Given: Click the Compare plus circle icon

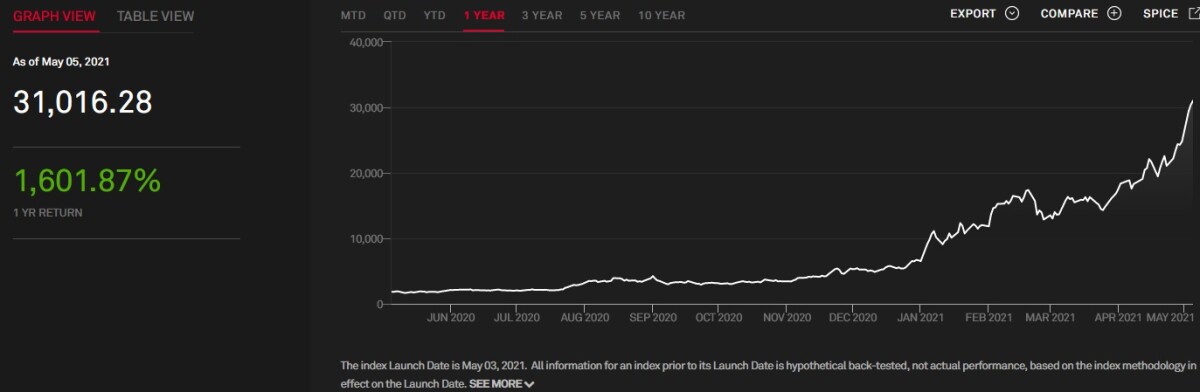Looking at the screenshot, I should pyautogui.click(x=1114, y=14).
